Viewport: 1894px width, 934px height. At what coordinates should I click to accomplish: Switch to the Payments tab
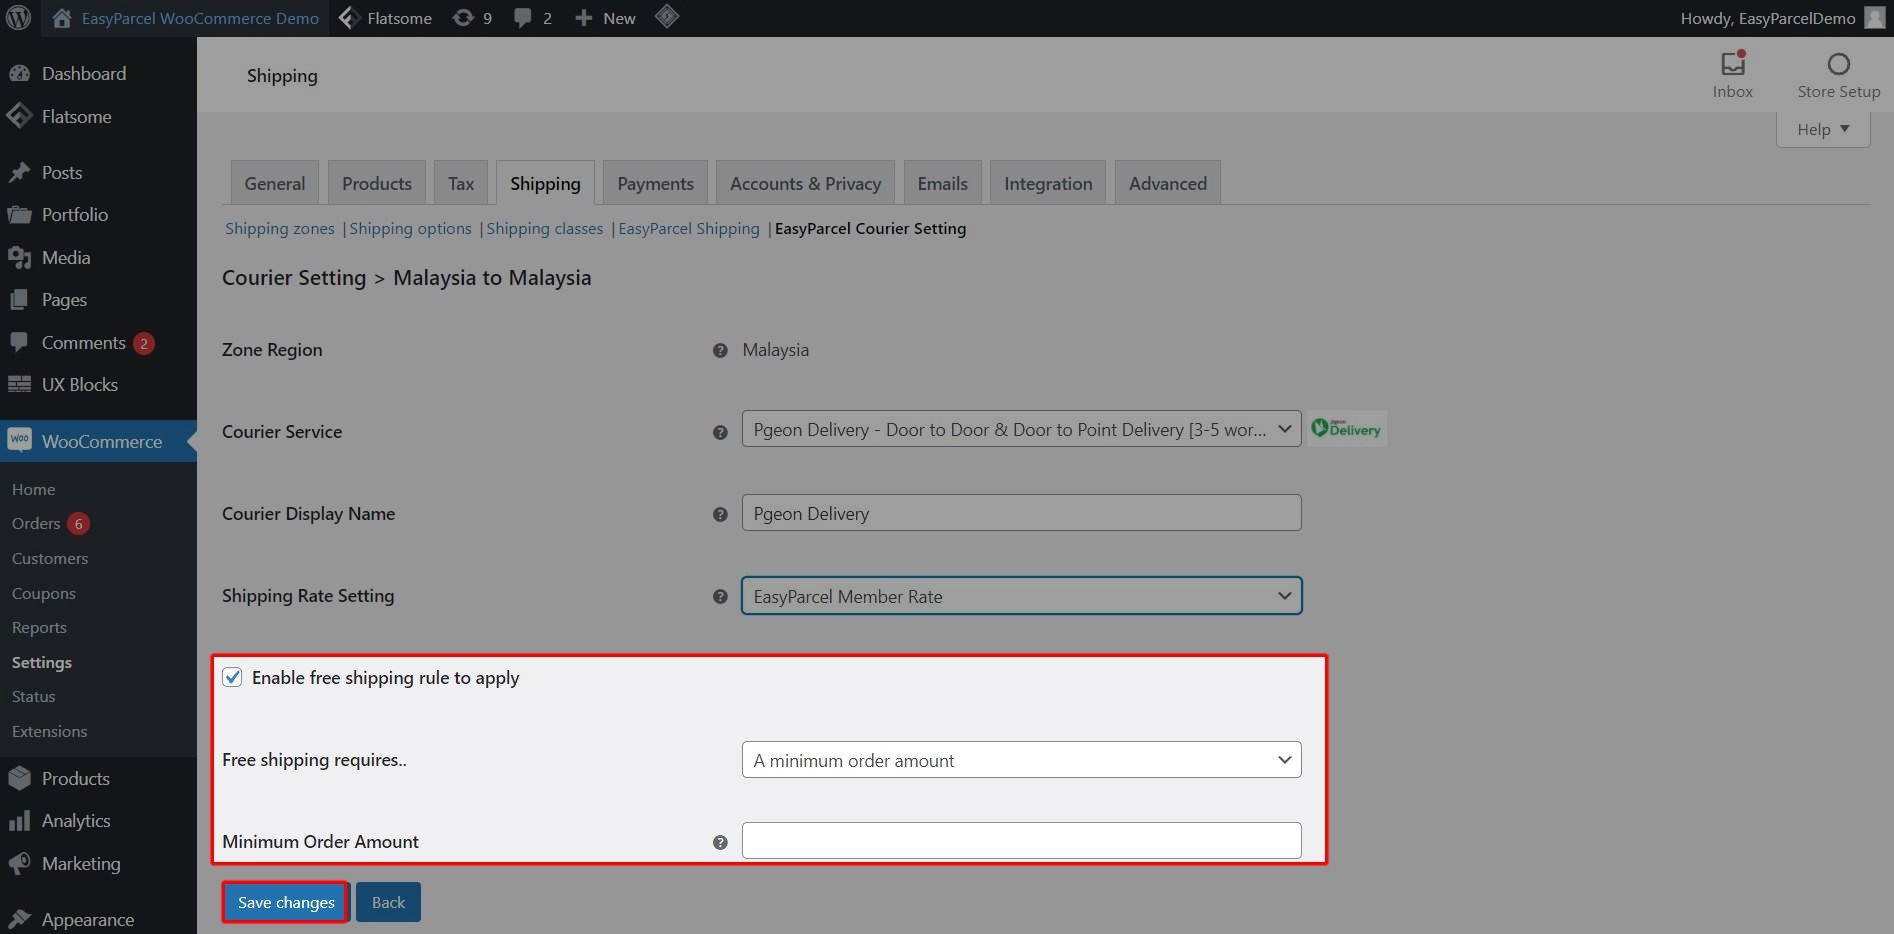[x=655, y=183]
